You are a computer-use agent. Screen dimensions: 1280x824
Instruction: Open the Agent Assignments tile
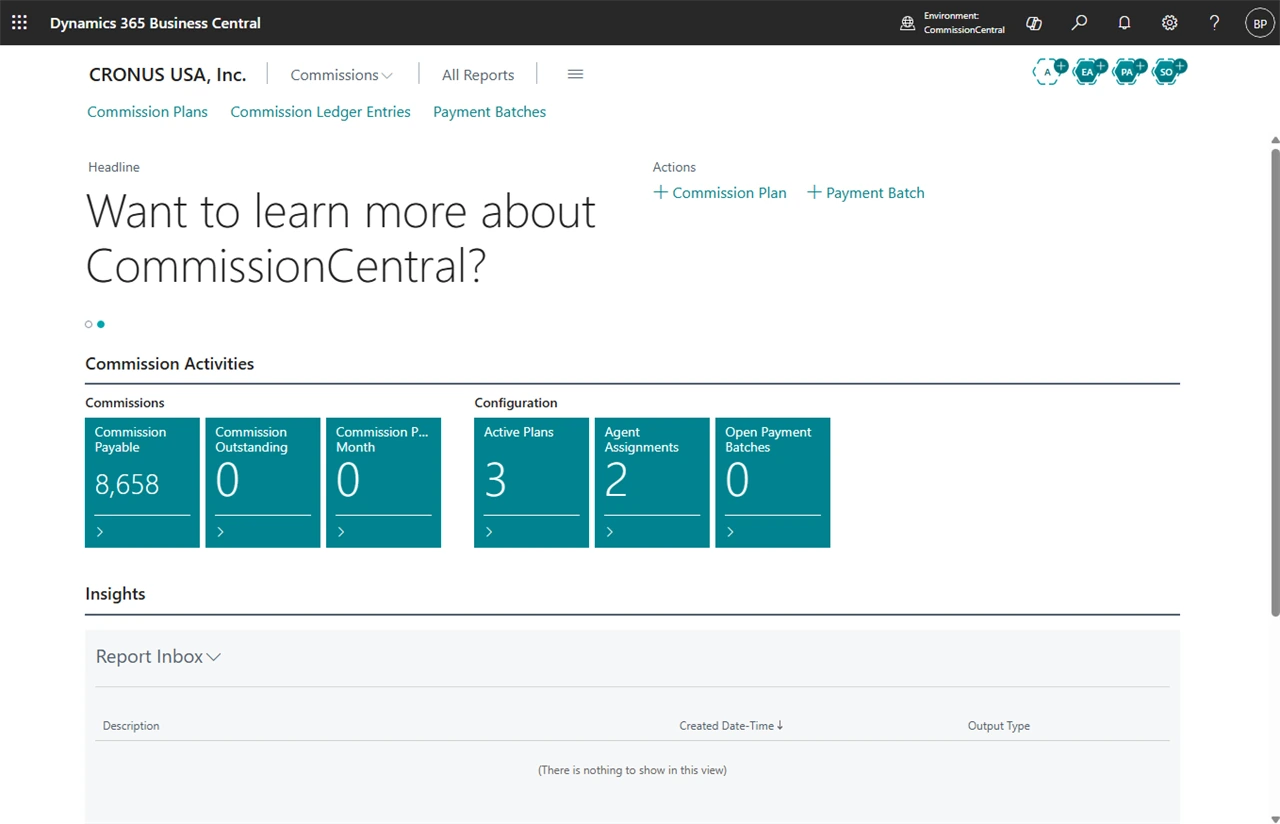[652, 482]
